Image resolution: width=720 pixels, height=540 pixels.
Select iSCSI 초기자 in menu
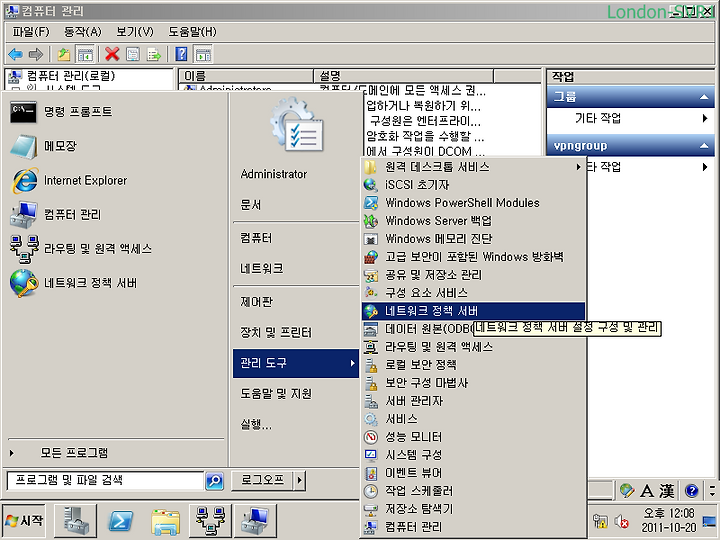point(473,185)
